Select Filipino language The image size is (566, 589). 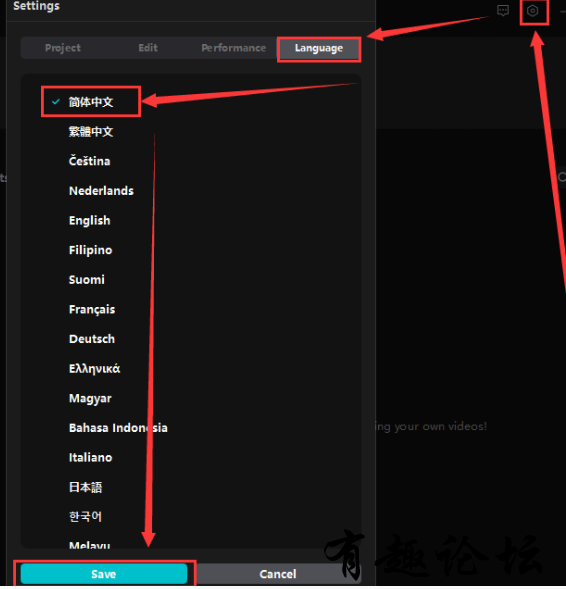click(x=91, y=250)
